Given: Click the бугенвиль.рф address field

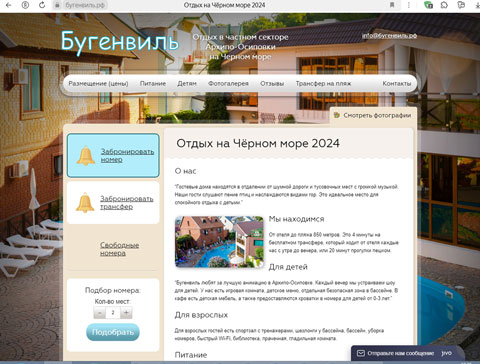Looking at the screenshot, I should 85,5.
